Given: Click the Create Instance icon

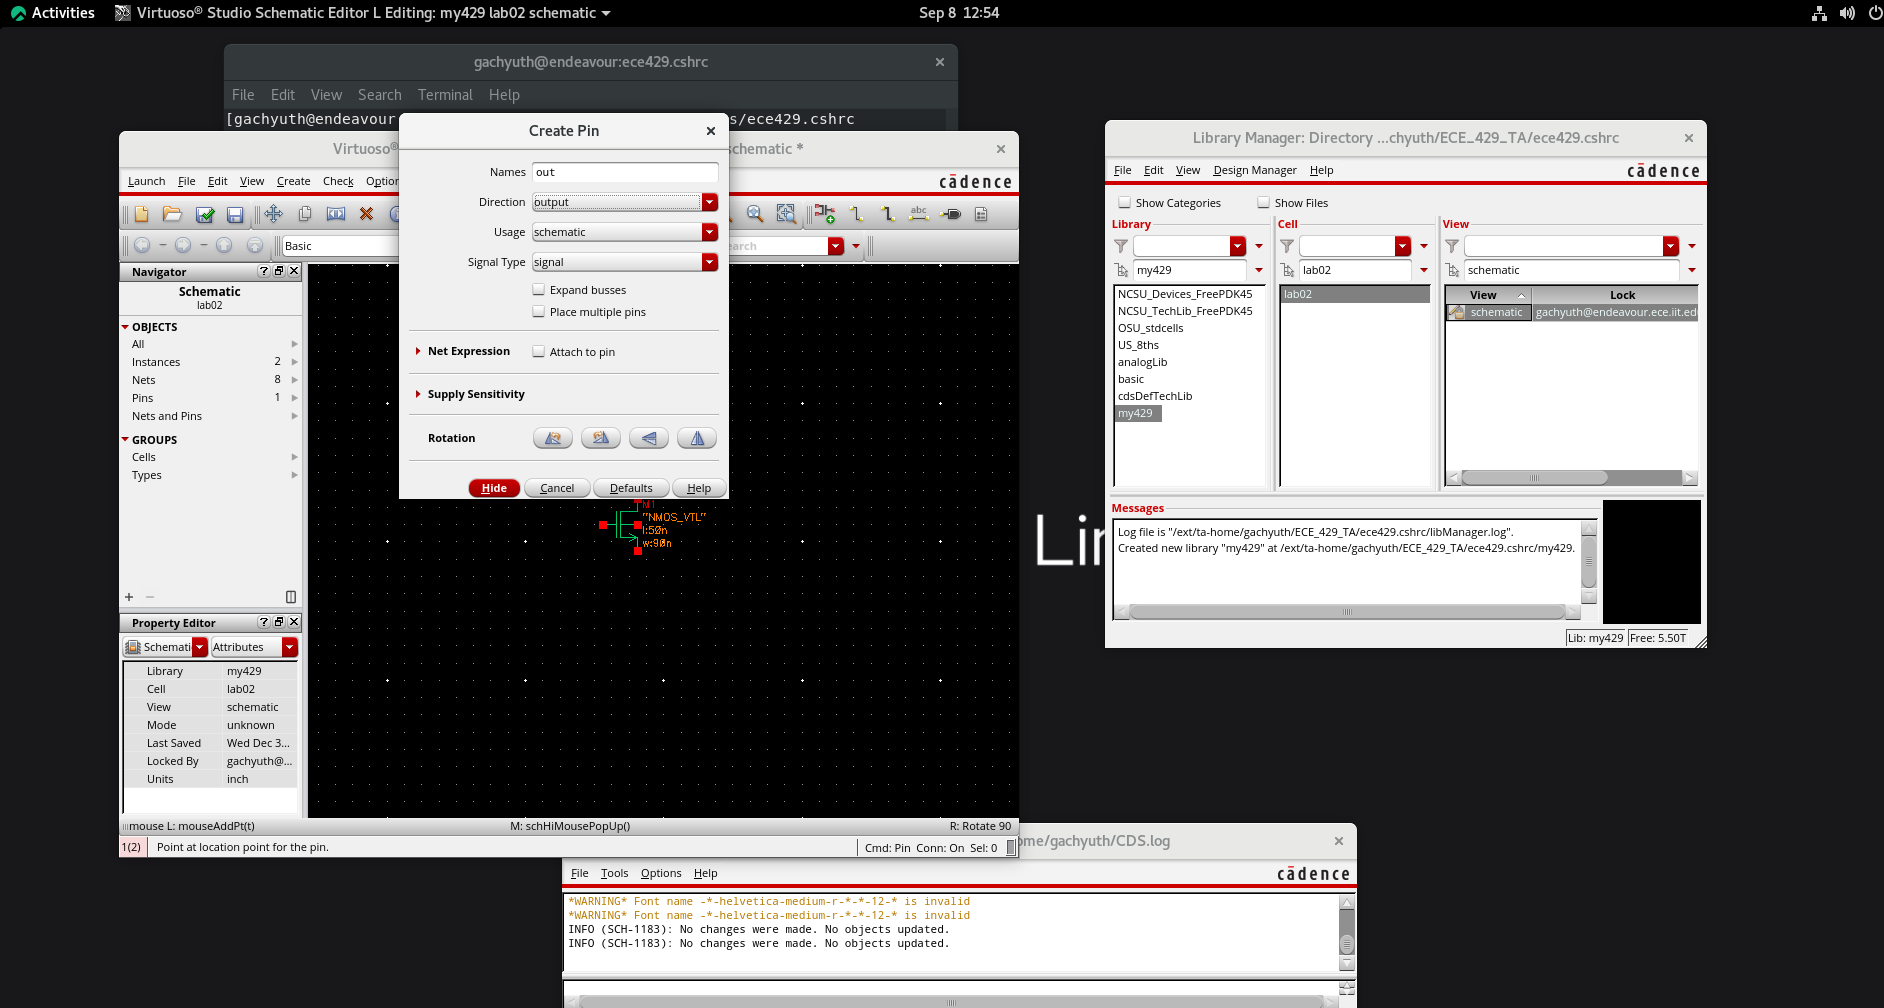Looking at the screenshot, I should pos(825,214).
